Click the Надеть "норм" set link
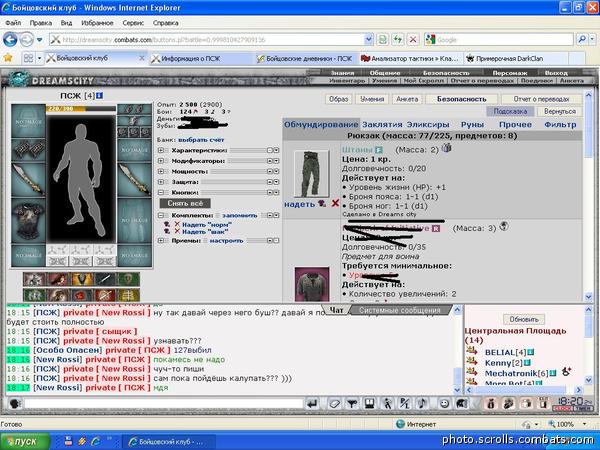Image resolution: width=600 pixels, height=450 pixels. (x=207, y=225)
